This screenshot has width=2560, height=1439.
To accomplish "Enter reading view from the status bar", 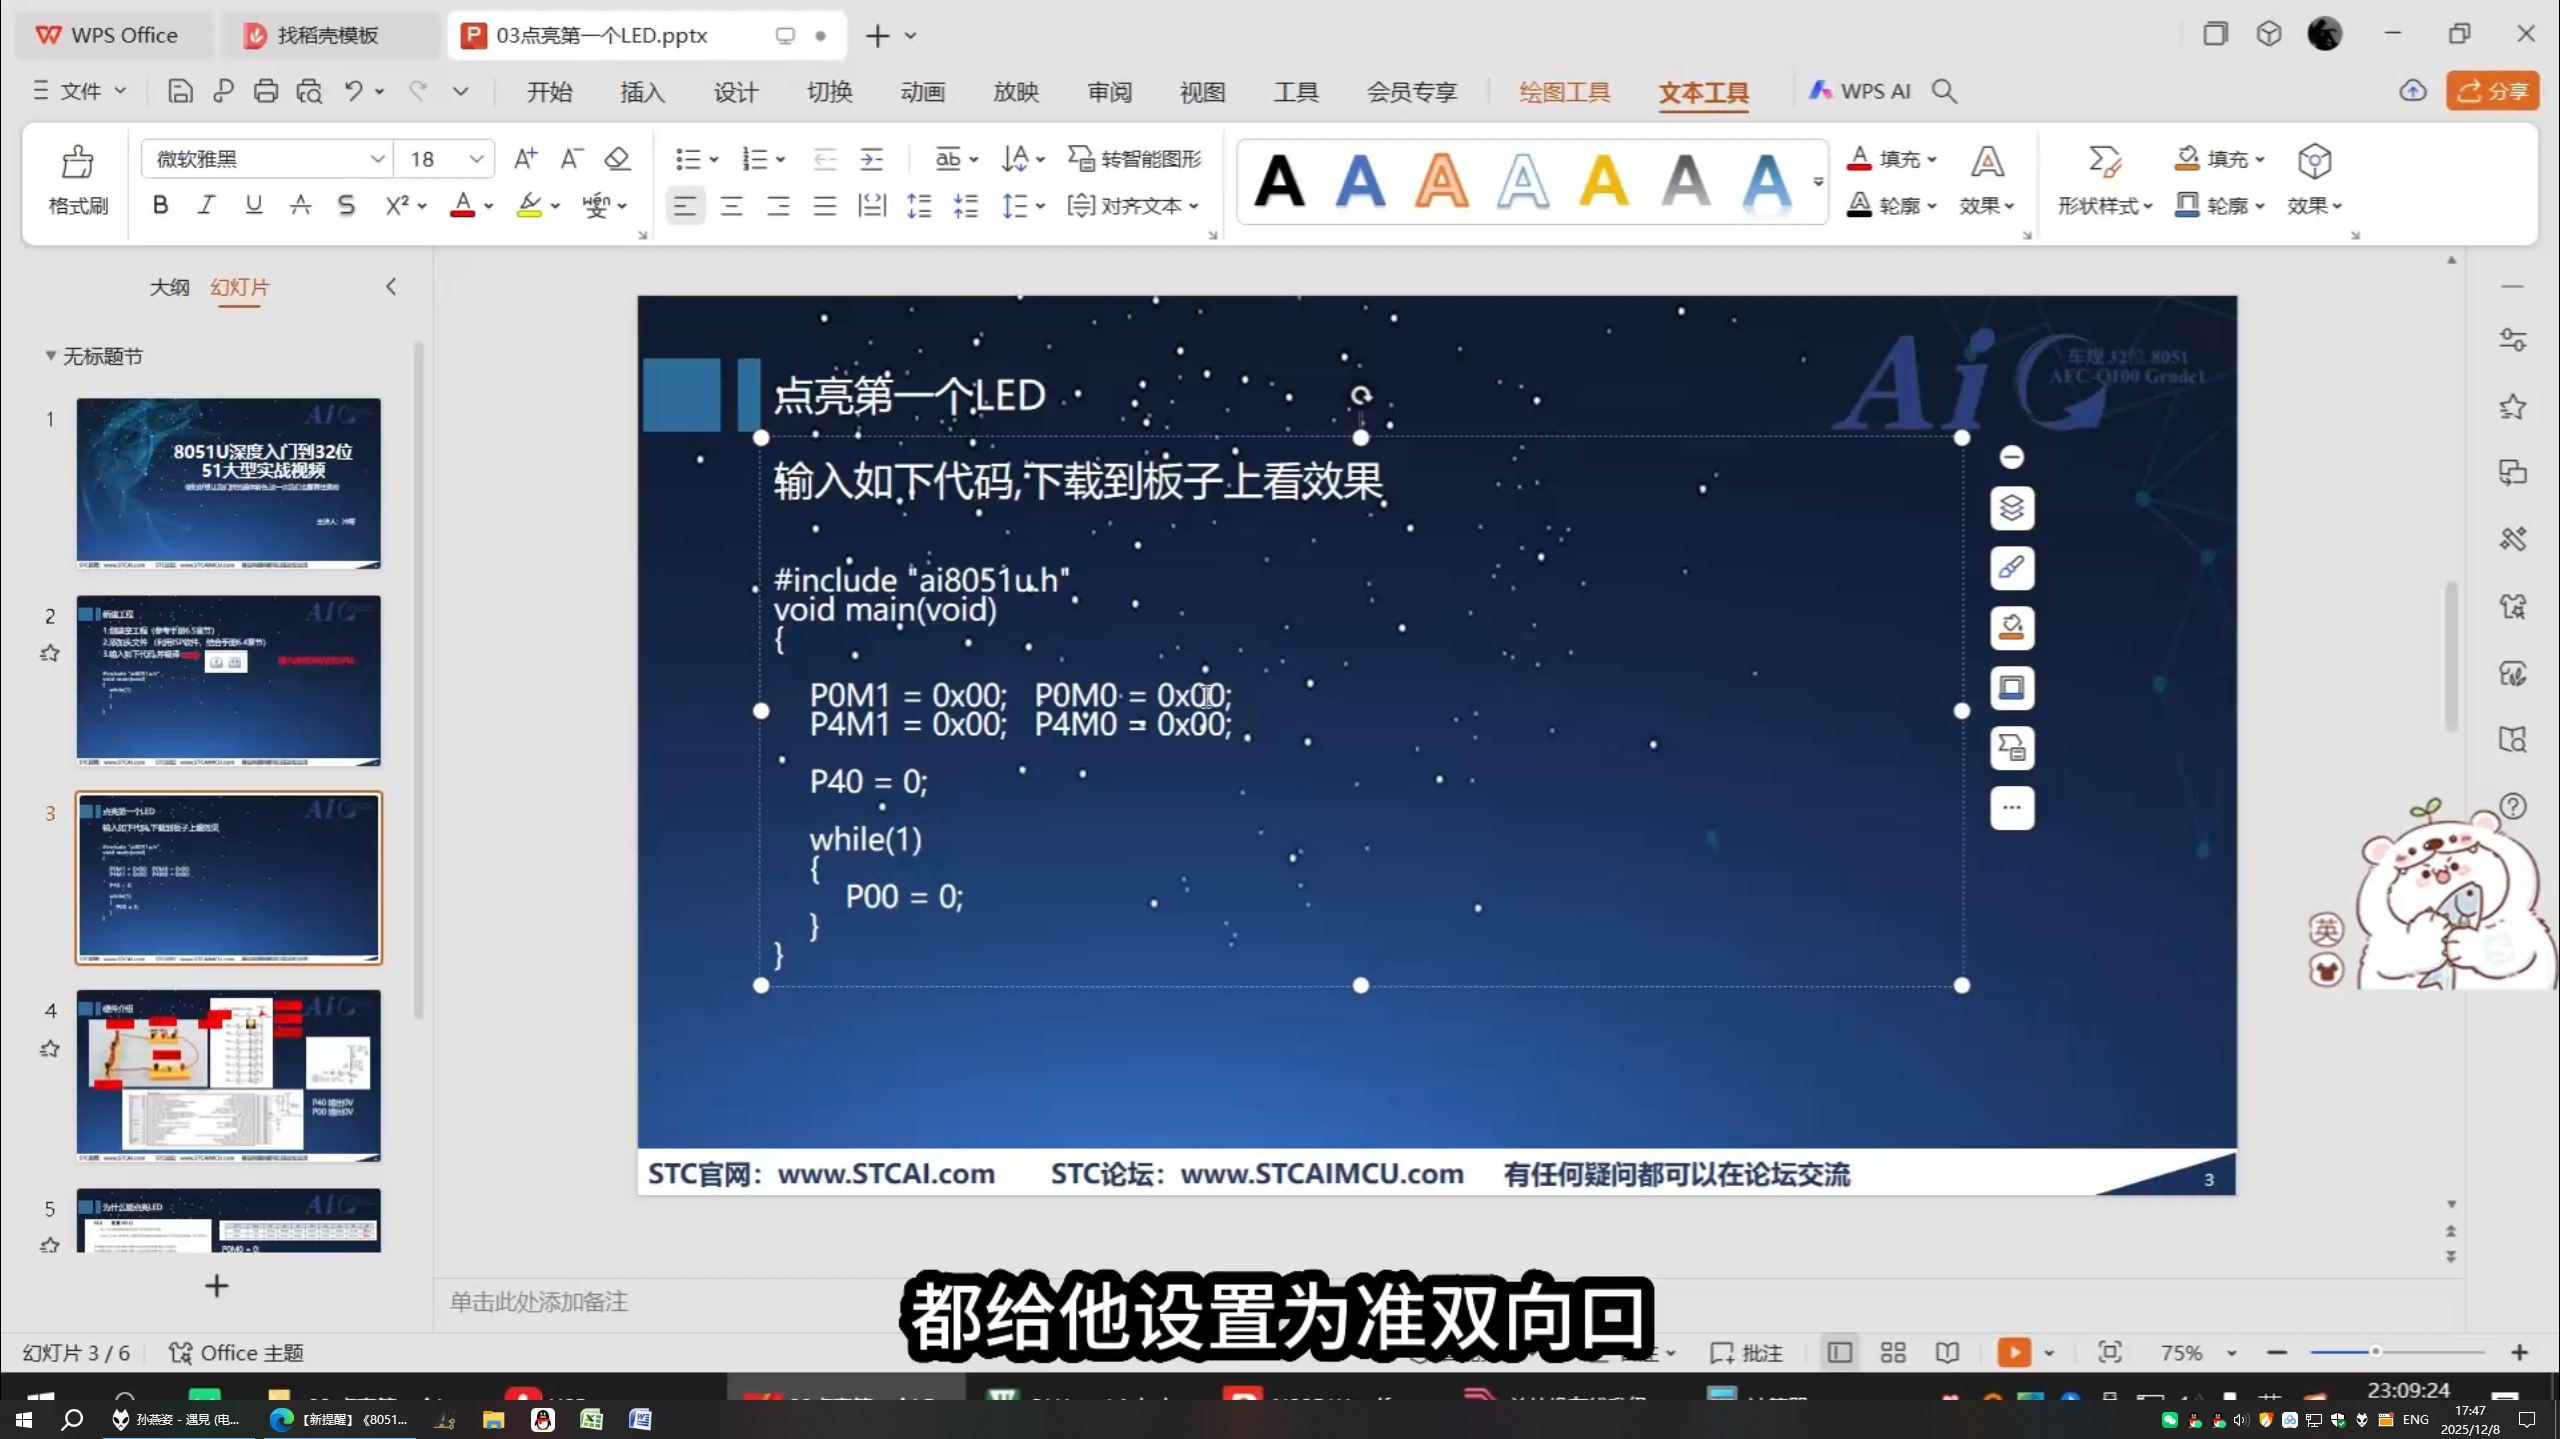I will pyautogui.click(x=1946, y=1352).
